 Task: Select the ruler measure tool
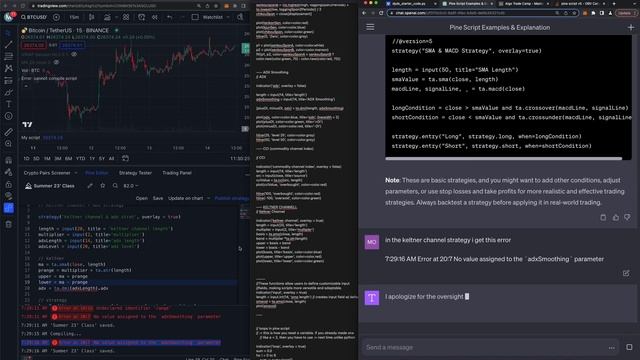click(x=9, y=132)
